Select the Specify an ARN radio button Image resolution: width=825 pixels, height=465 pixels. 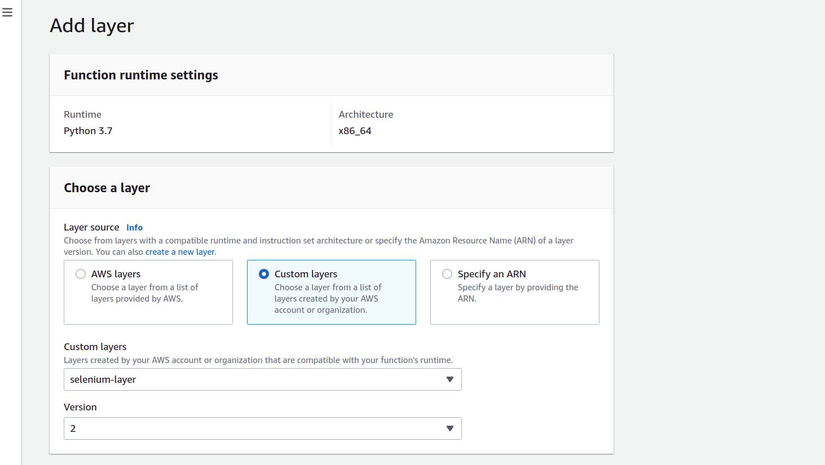pyautogui.click(x=447, y=274)
